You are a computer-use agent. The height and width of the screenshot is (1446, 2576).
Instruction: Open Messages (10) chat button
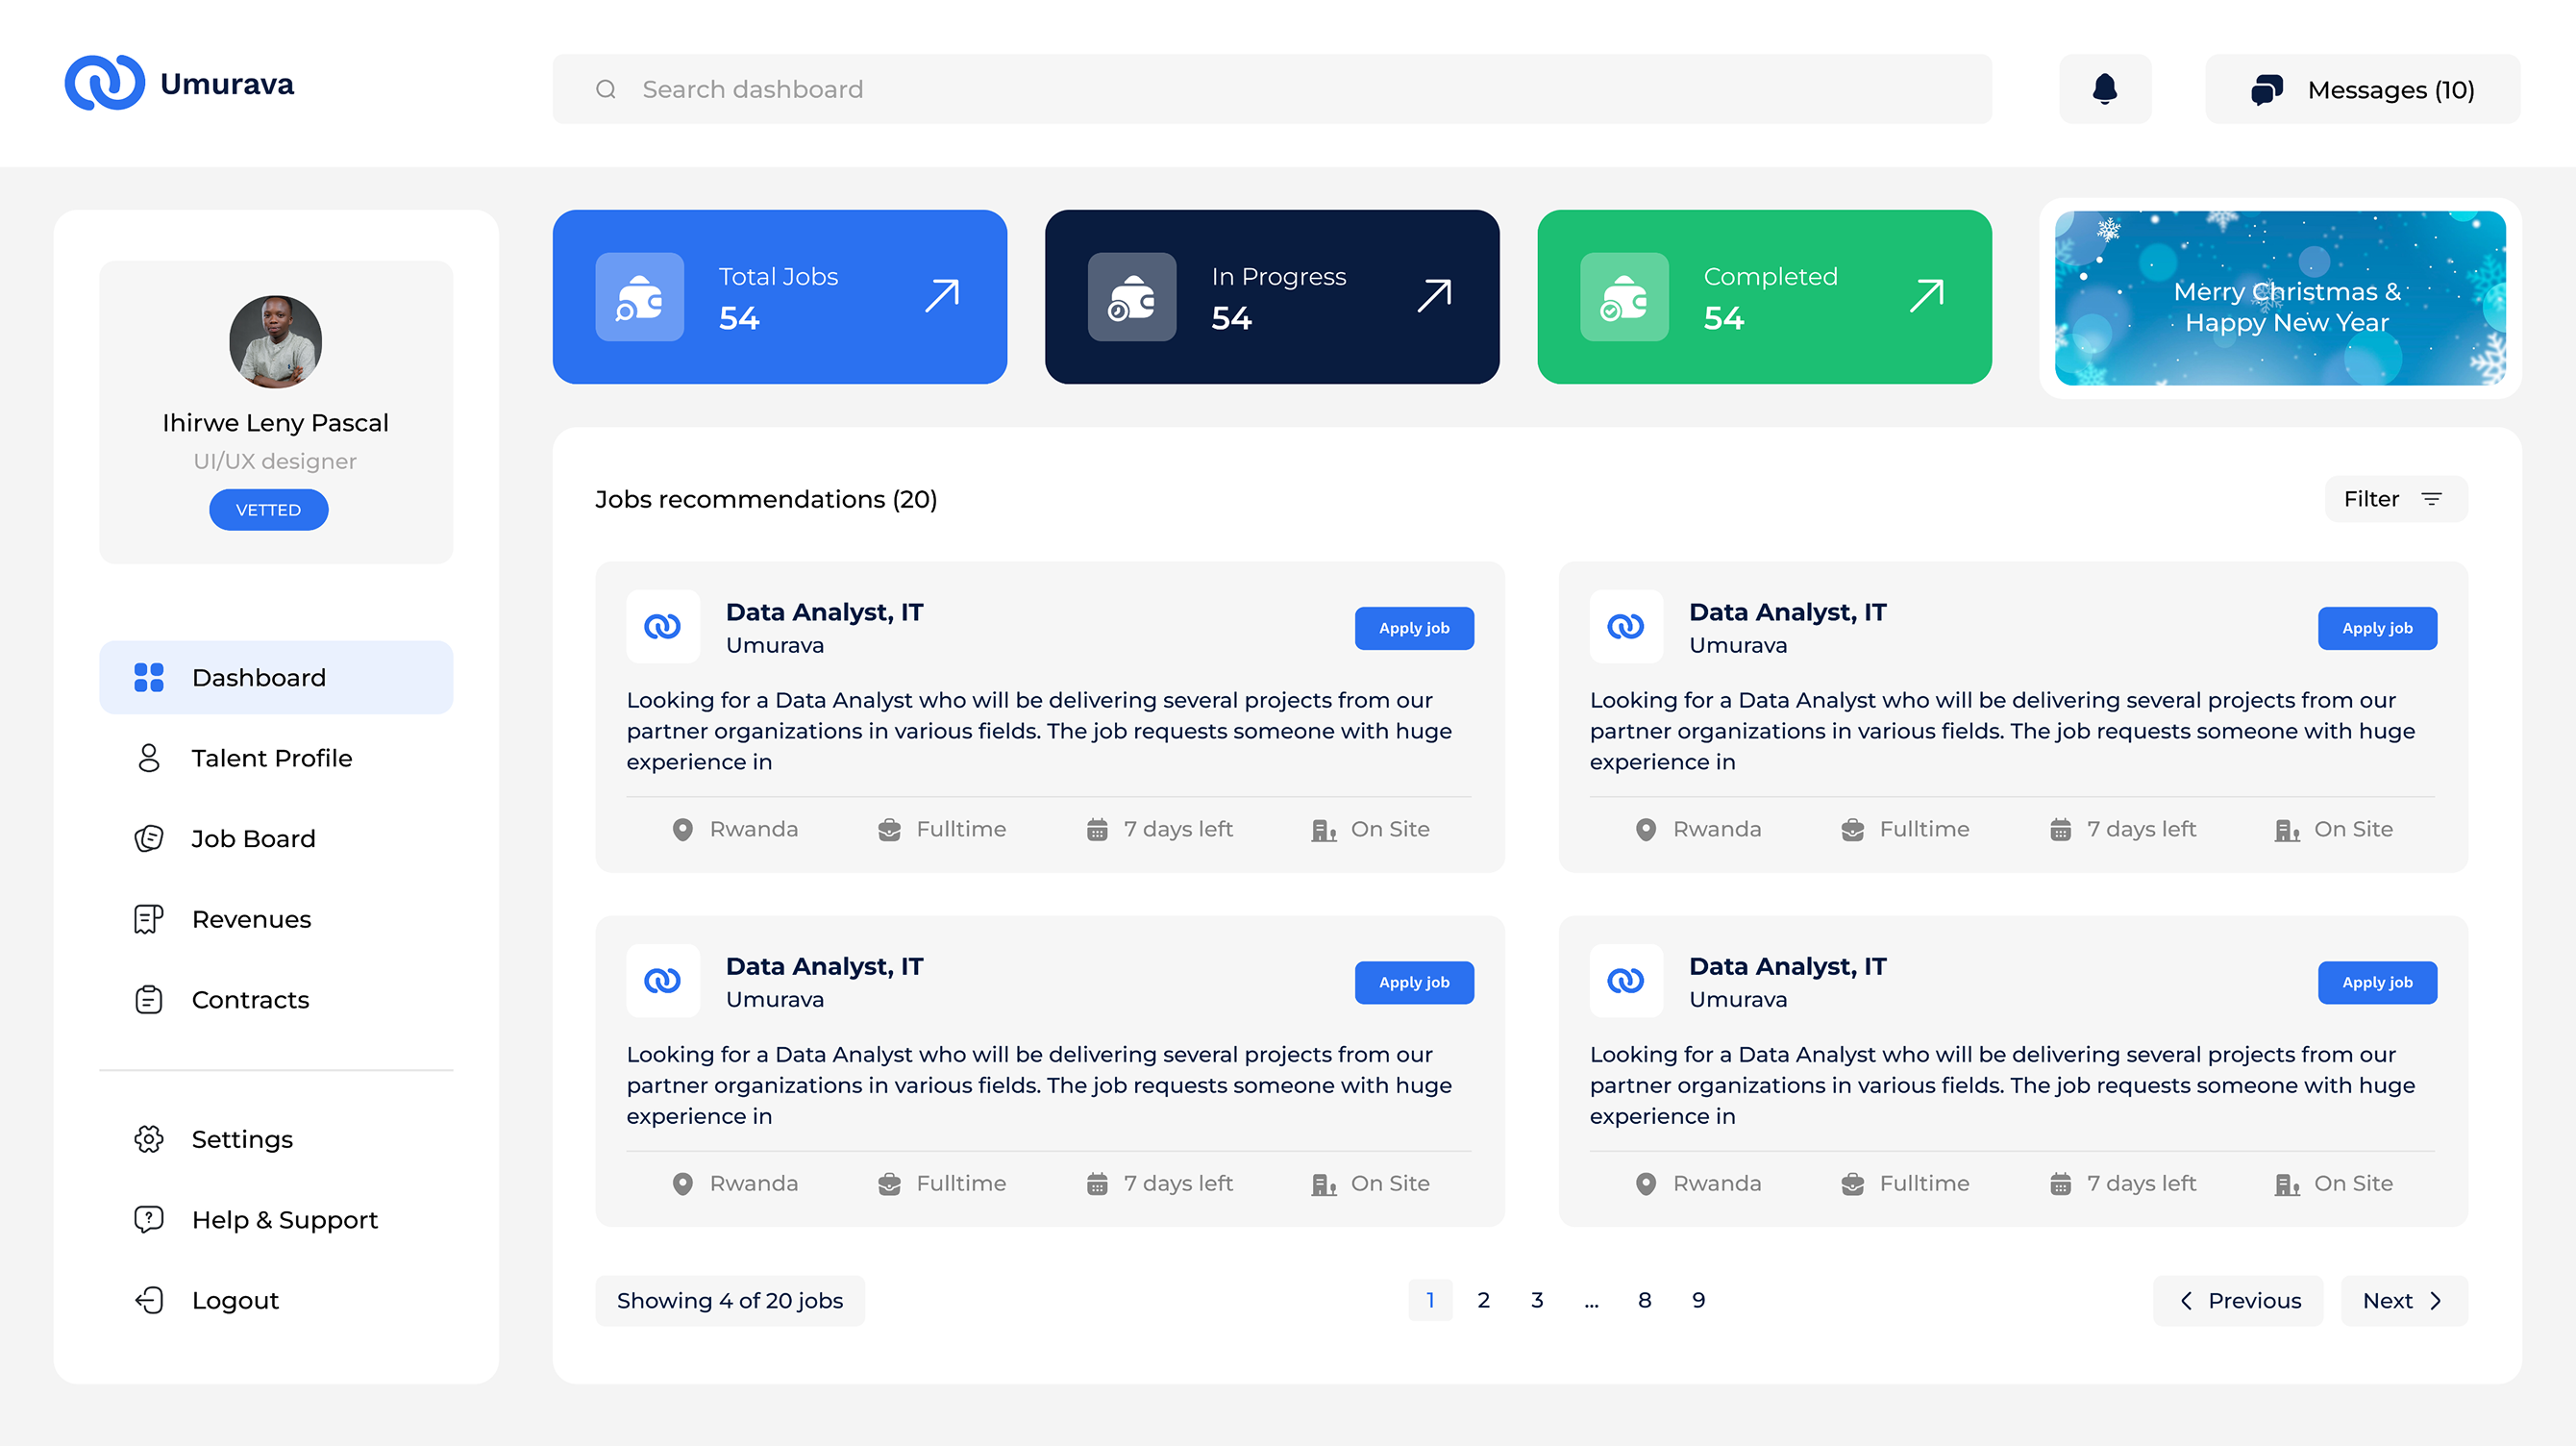[x=2362, y=89]
